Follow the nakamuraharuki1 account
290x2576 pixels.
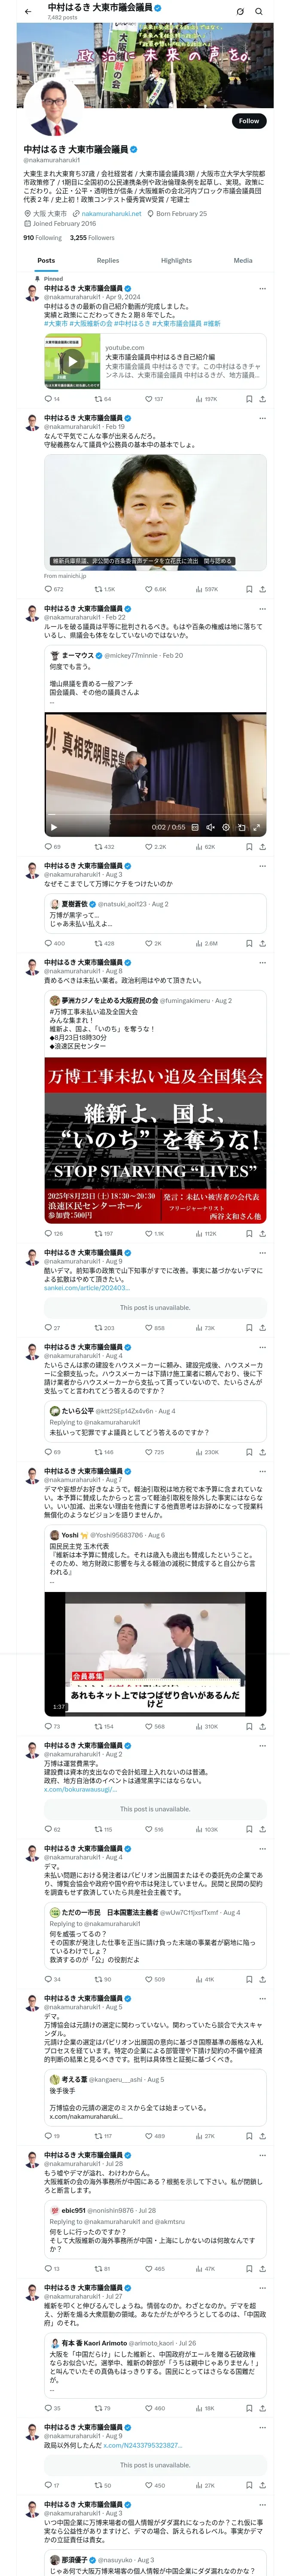249,121
